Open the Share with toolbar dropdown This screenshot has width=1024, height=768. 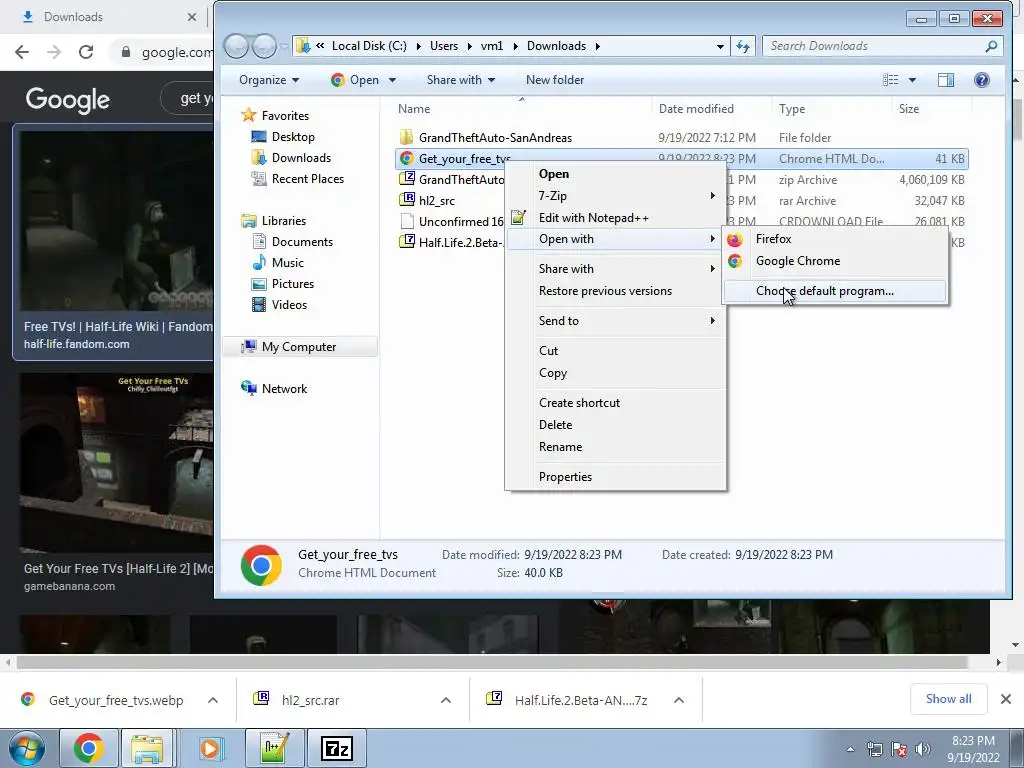[x=460, y=80]
